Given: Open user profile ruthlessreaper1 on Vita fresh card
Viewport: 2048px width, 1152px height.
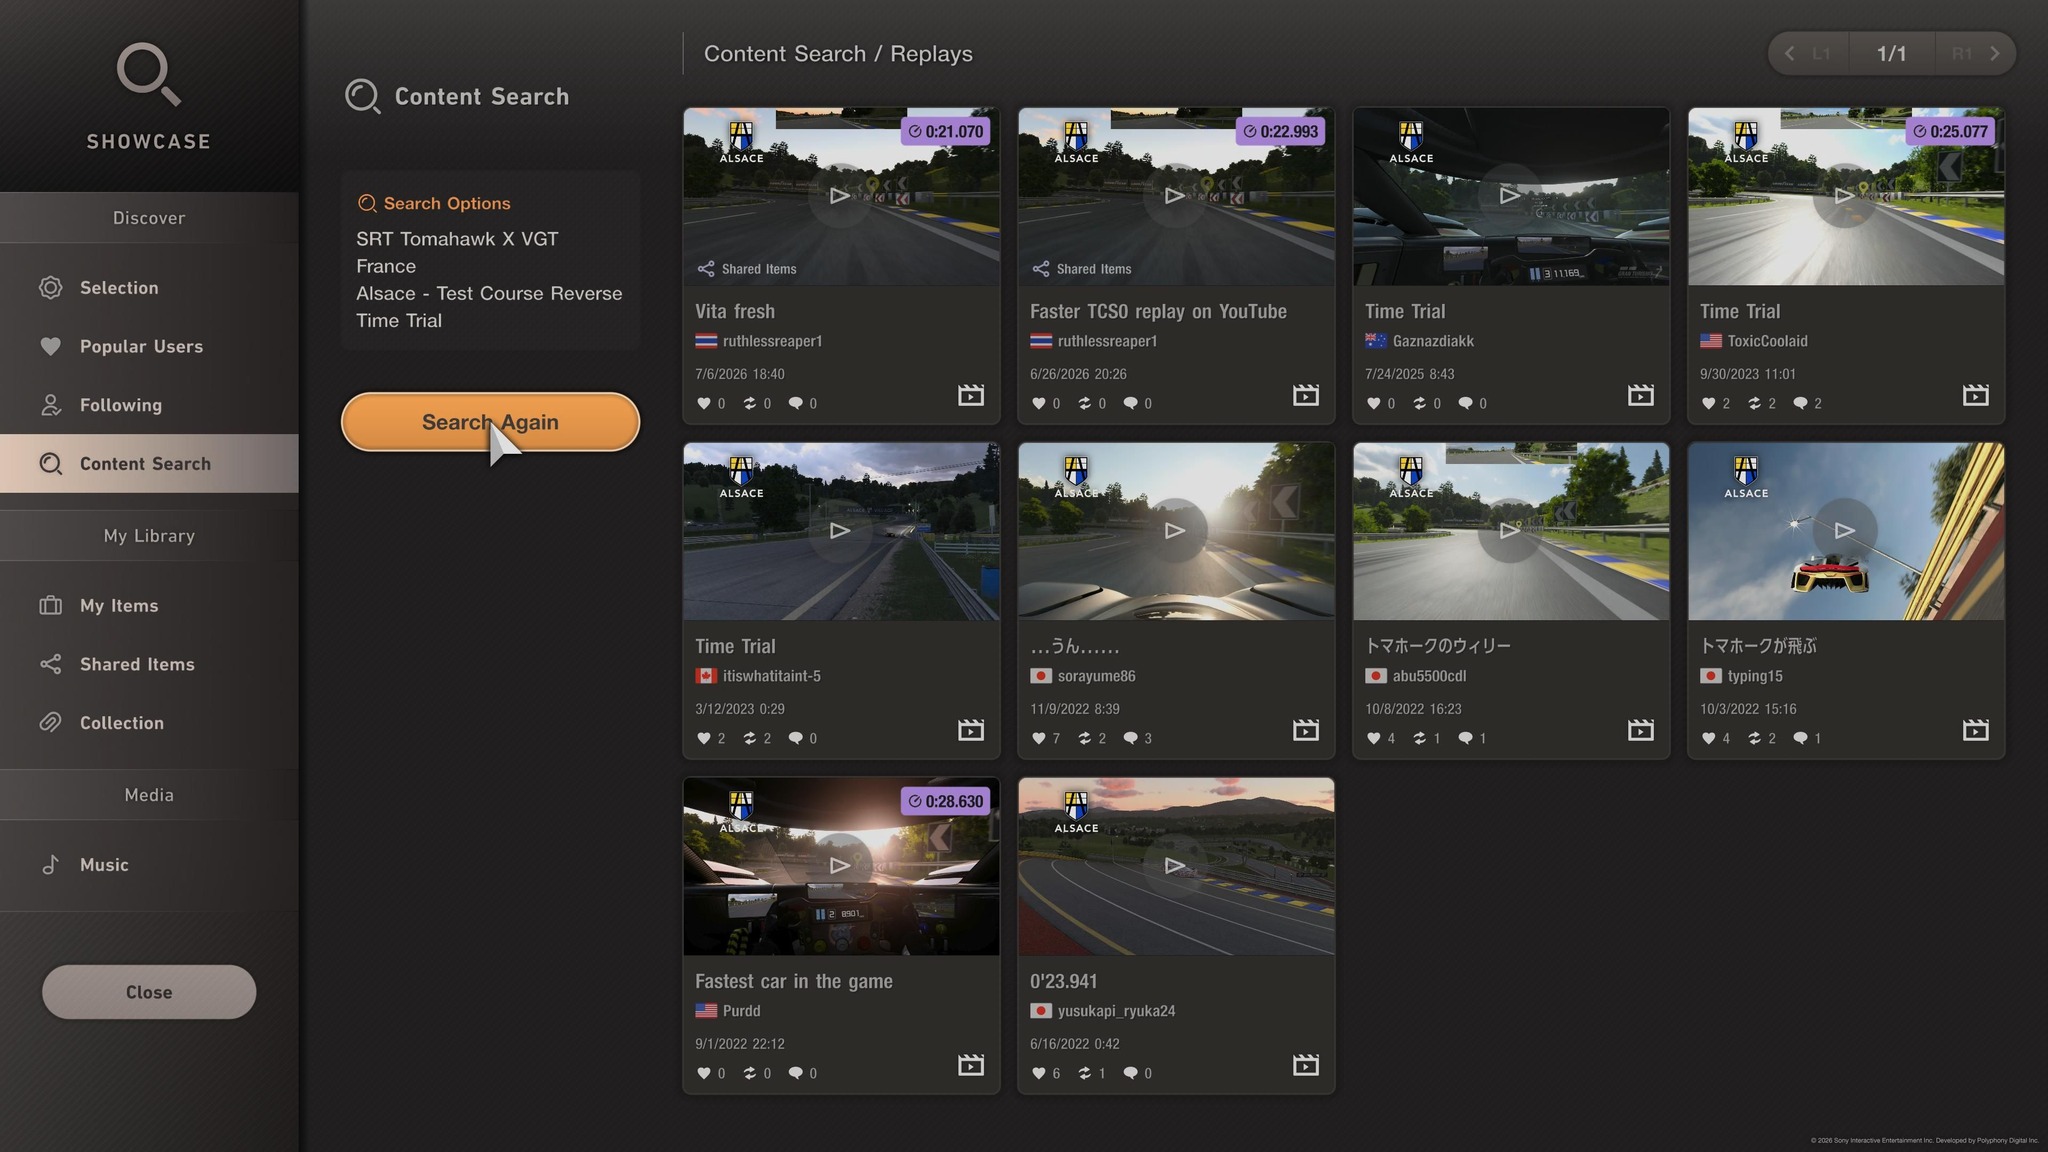Looking at the screenshot, I should [x=759, y=341].
